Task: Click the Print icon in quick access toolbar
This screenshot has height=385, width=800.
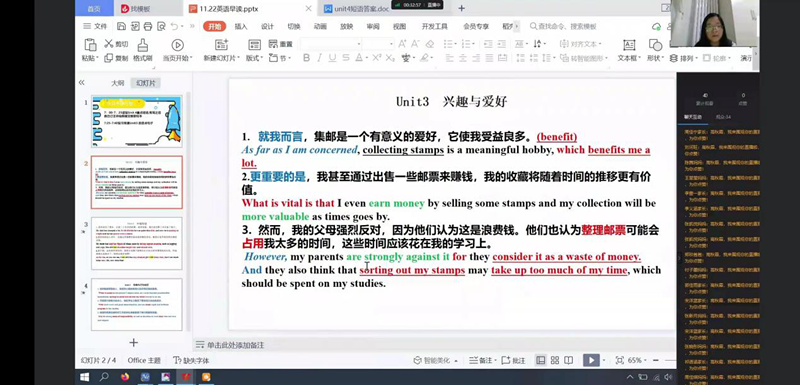Action: [x=148, y=27]
